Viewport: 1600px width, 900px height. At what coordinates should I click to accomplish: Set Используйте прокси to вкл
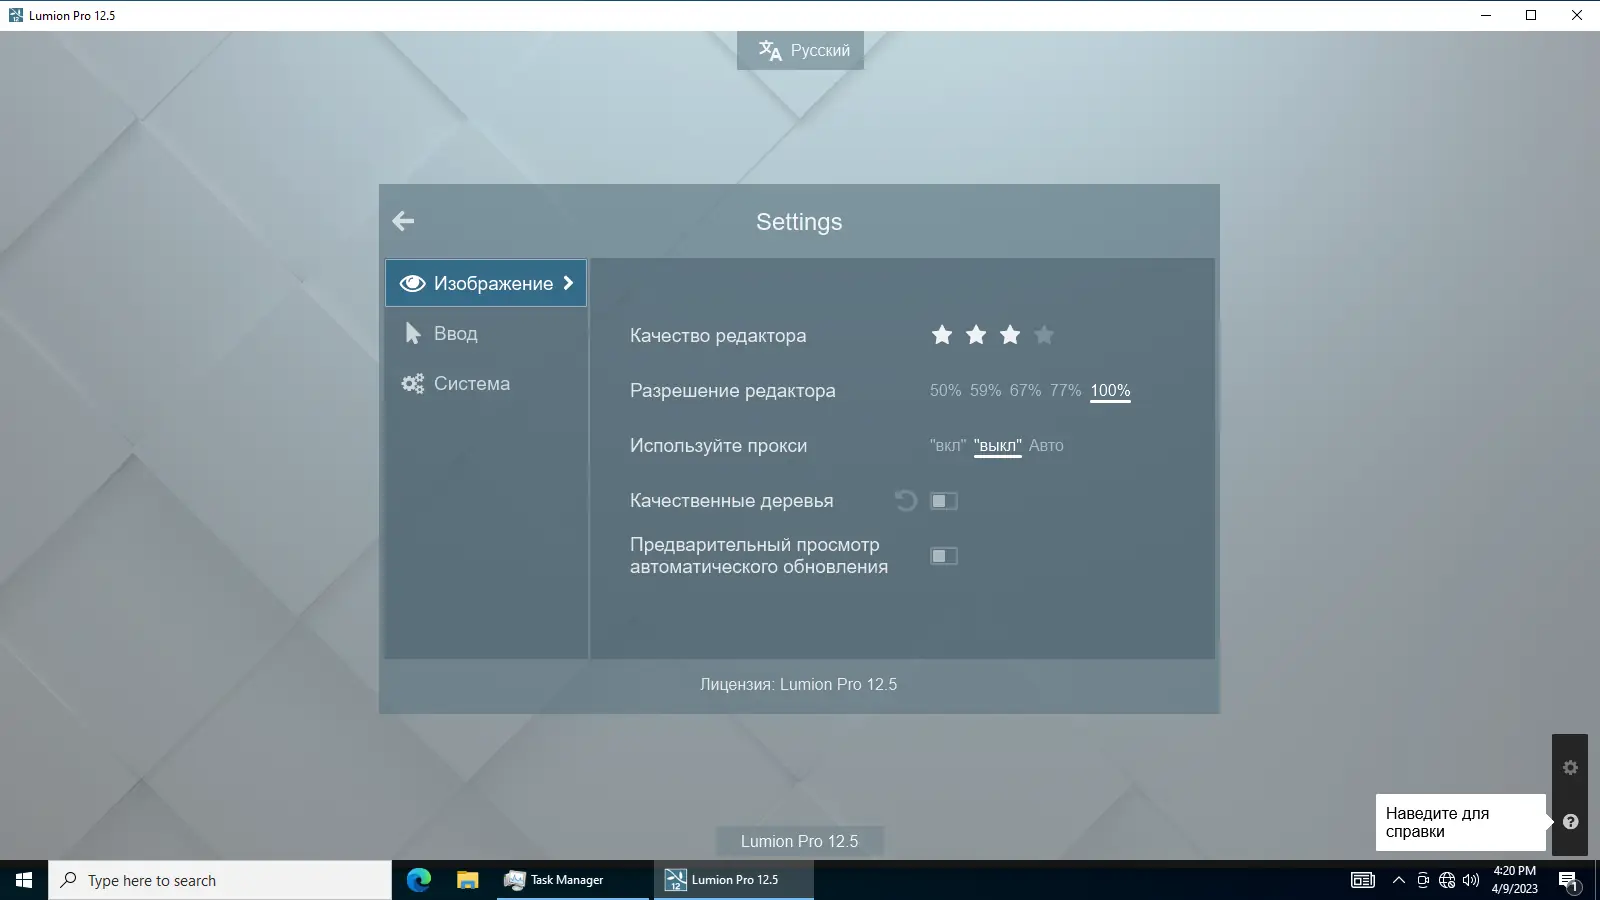pos(946,445)
